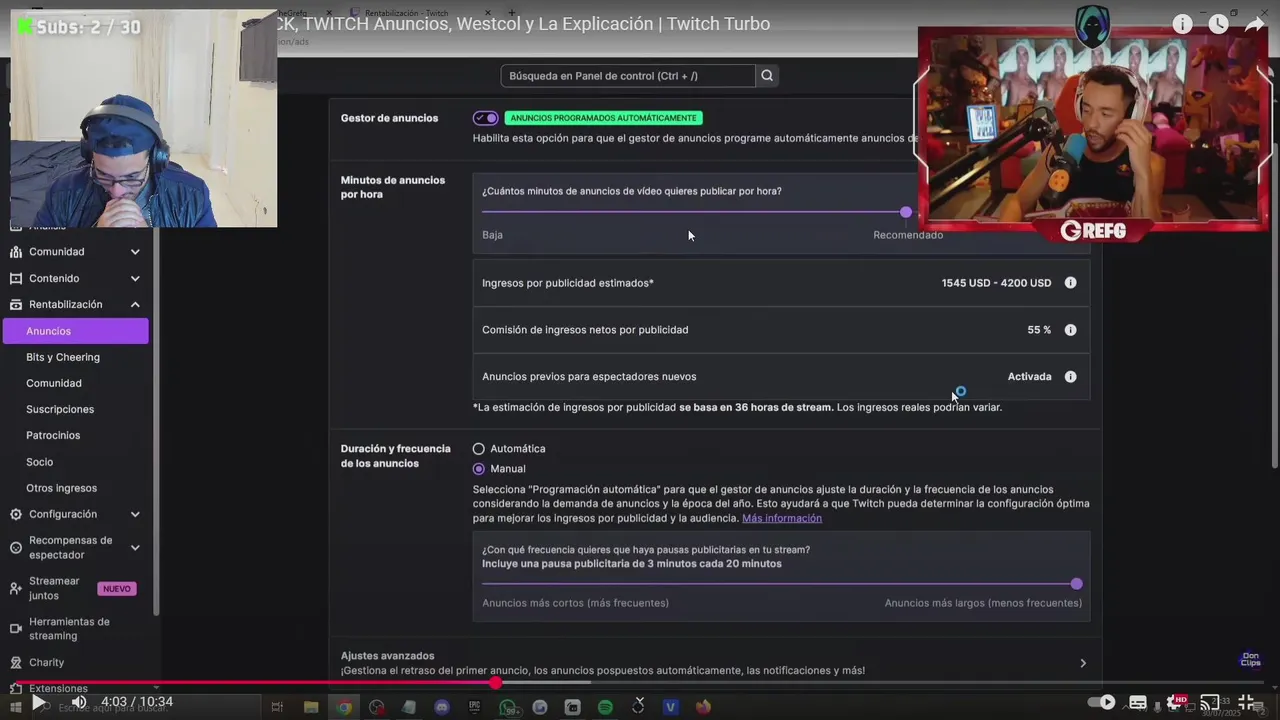Click the Ajustes avanzados heading

pos(387,656)
